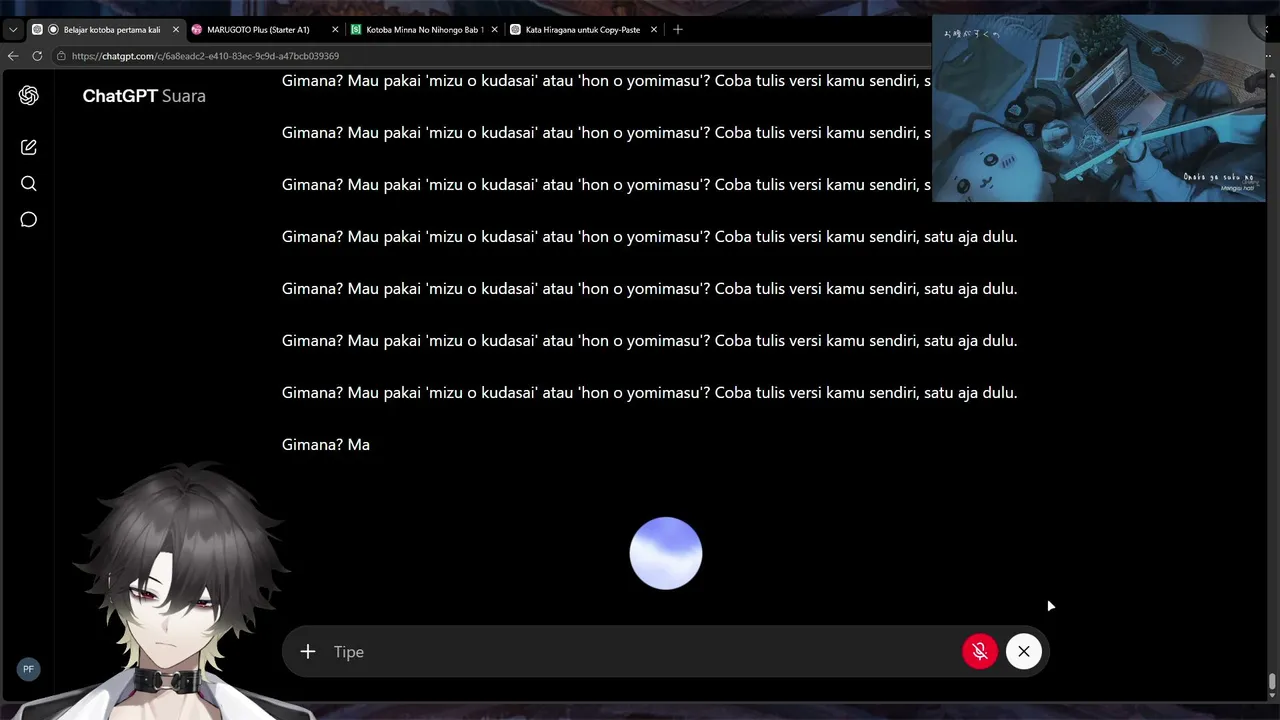The width and height of the screenshot is (1280, 720).
Task: Open the chat bubble icon in the sidebar
Action: coord(28,220)
